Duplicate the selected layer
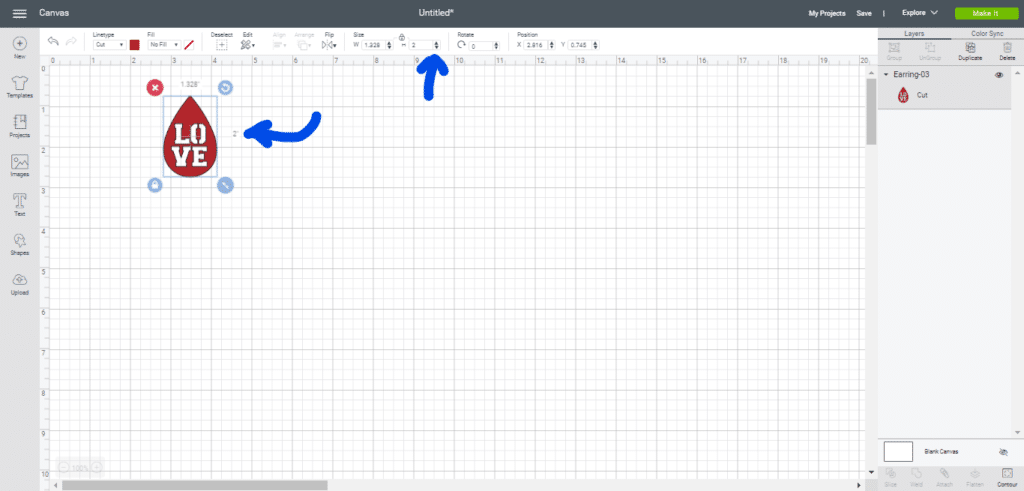The width and height of the screenshot is (1024, 491). coord(969,50)
